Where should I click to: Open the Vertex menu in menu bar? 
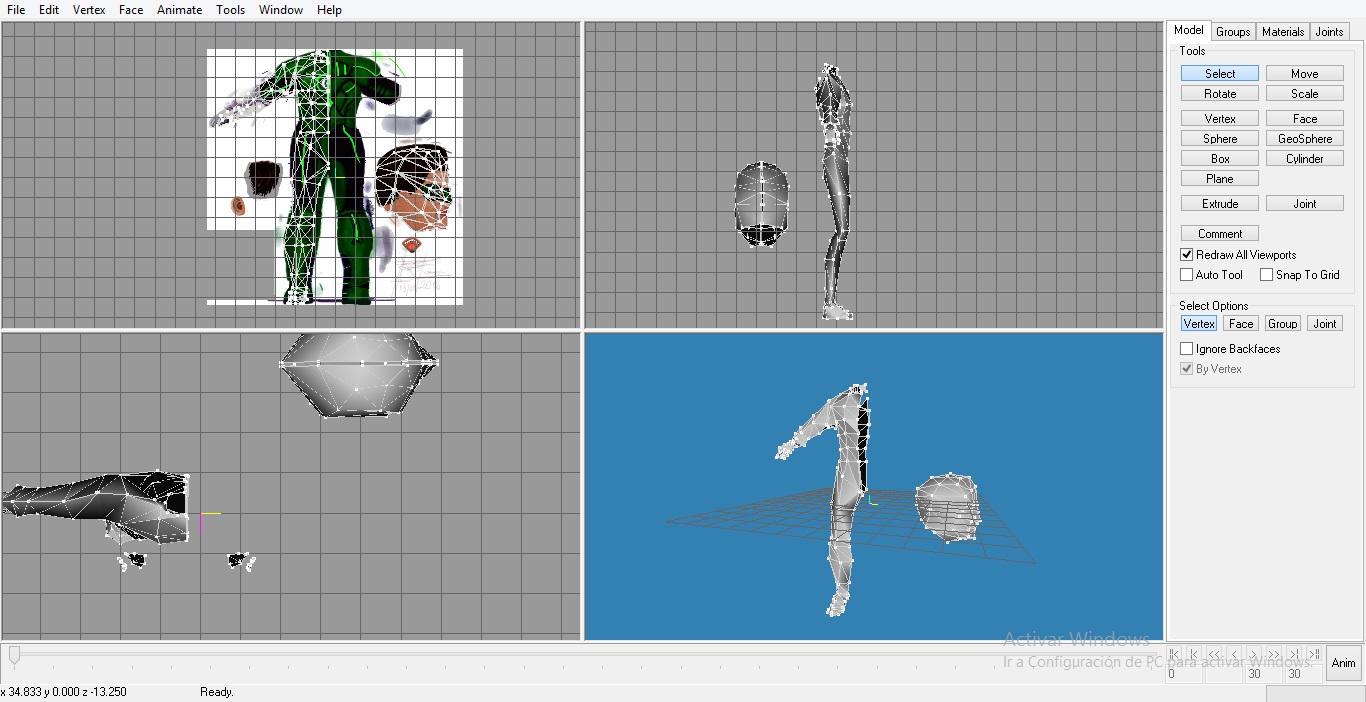pyautogui.click(x=89, y=10)
